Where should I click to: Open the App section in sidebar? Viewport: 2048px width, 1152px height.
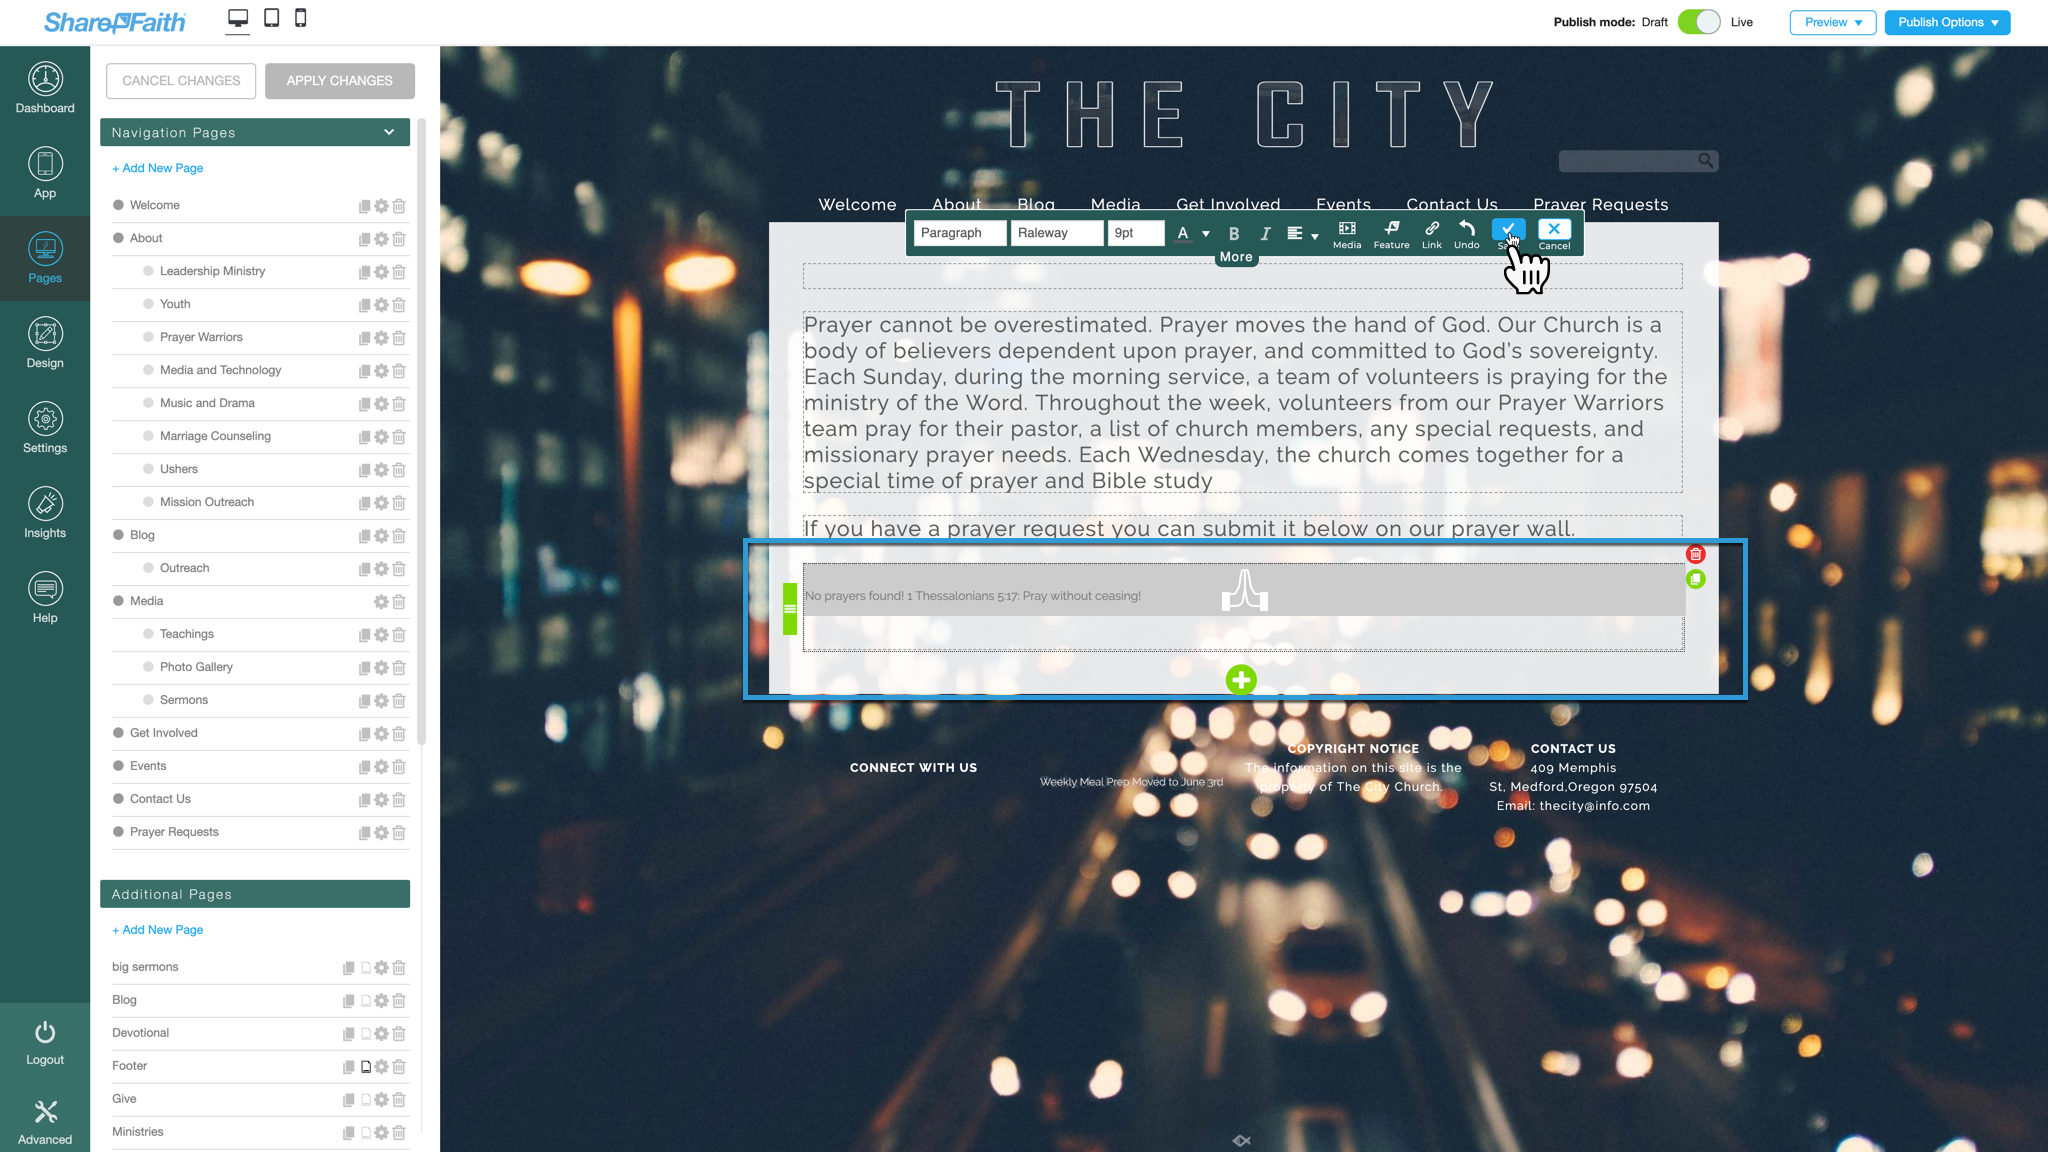pyautogui.click(x=45, y=173)
